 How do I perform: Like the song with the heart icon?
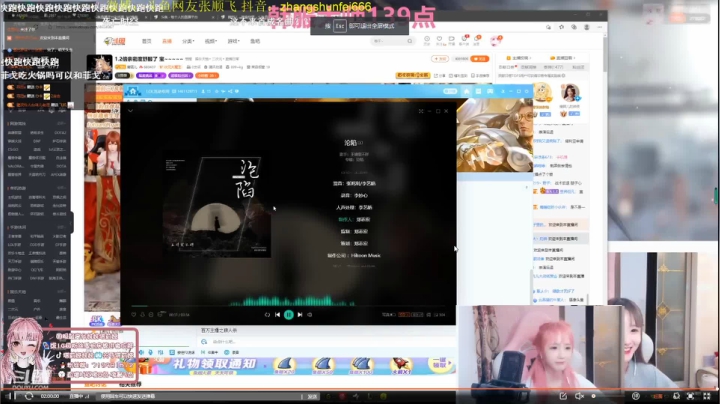(x=134, y=314)
